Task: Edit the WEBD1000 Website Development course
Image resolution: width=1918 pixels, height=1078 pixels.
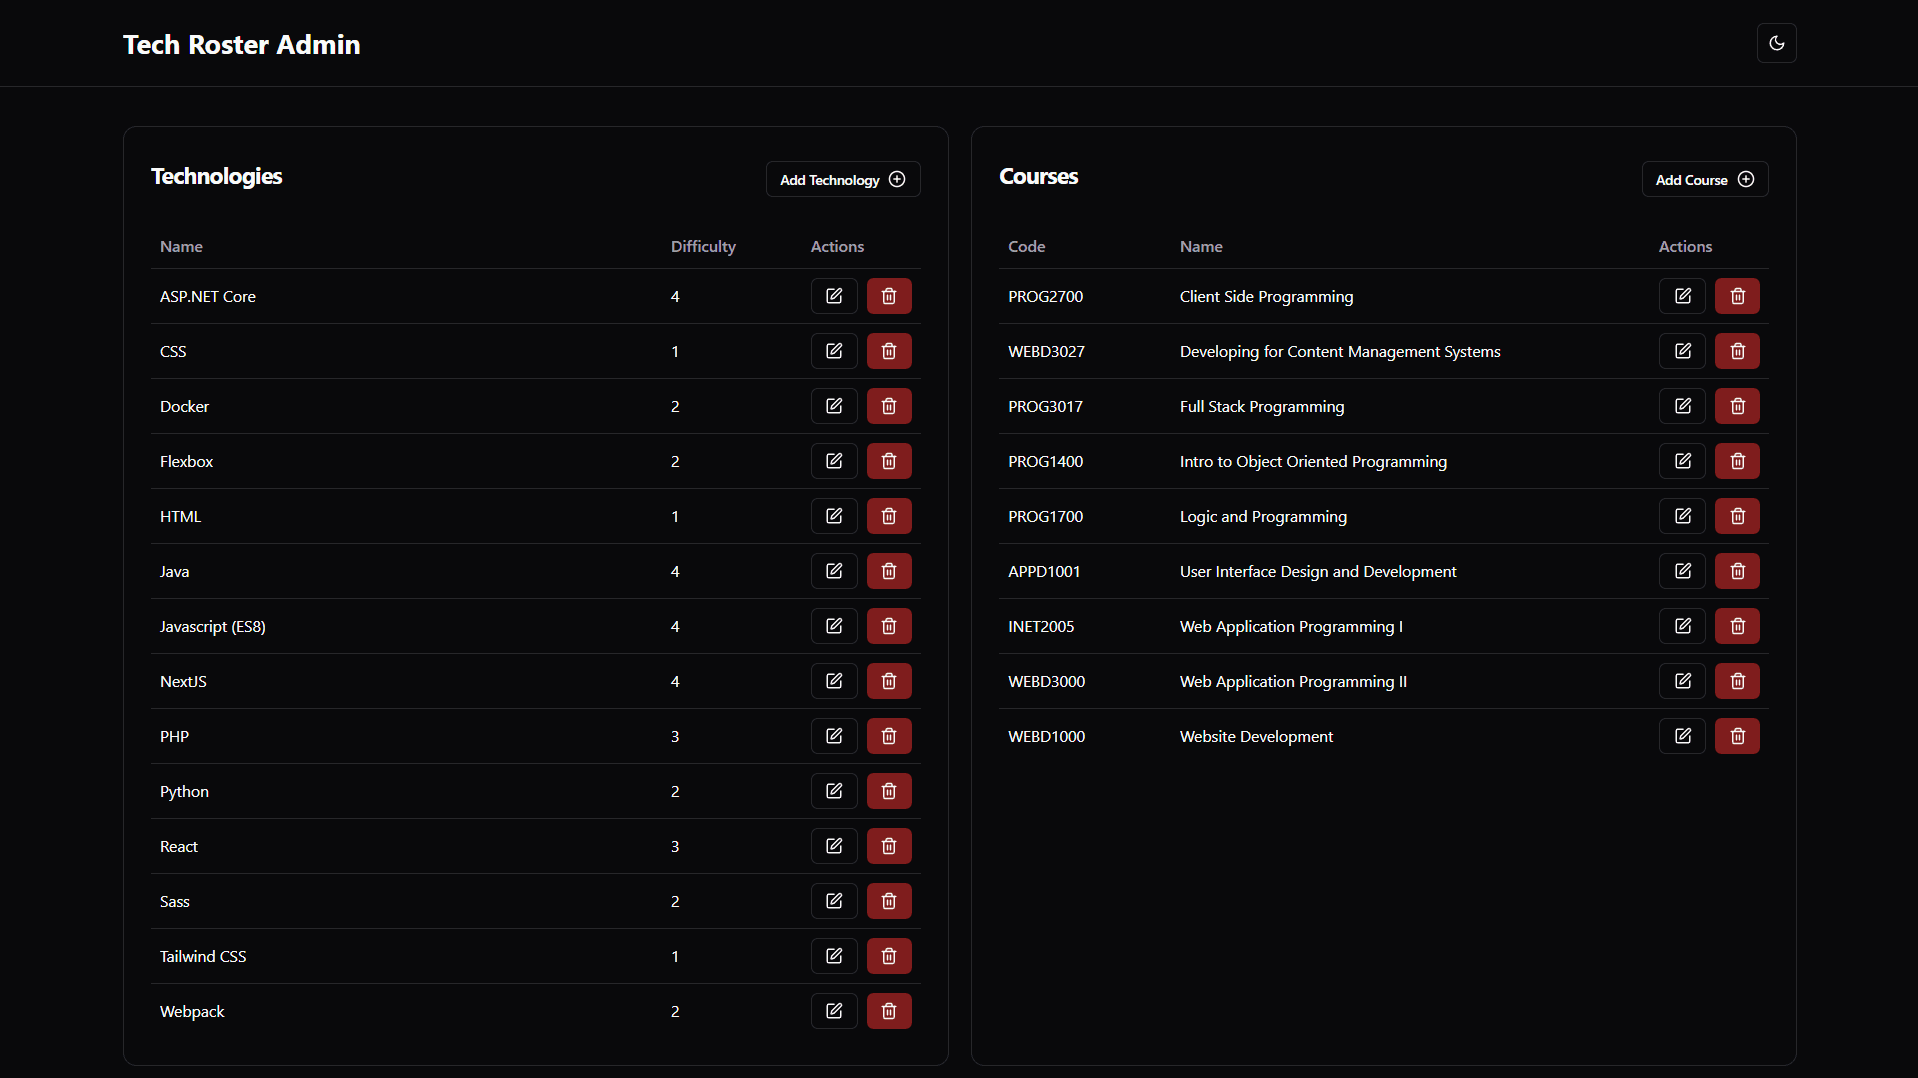Action: (x=1682, y=736)
